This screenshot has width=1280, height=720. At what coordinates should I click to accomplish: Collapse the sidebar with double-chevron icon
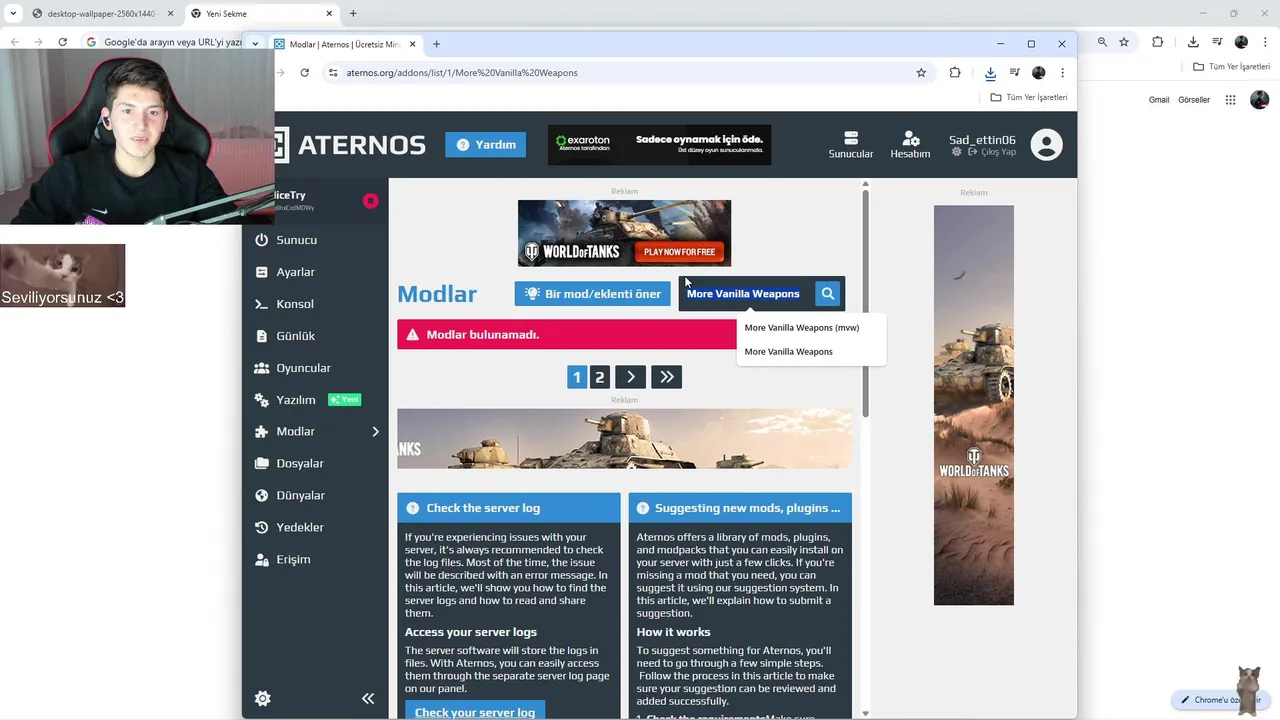(x=368, y=699)
